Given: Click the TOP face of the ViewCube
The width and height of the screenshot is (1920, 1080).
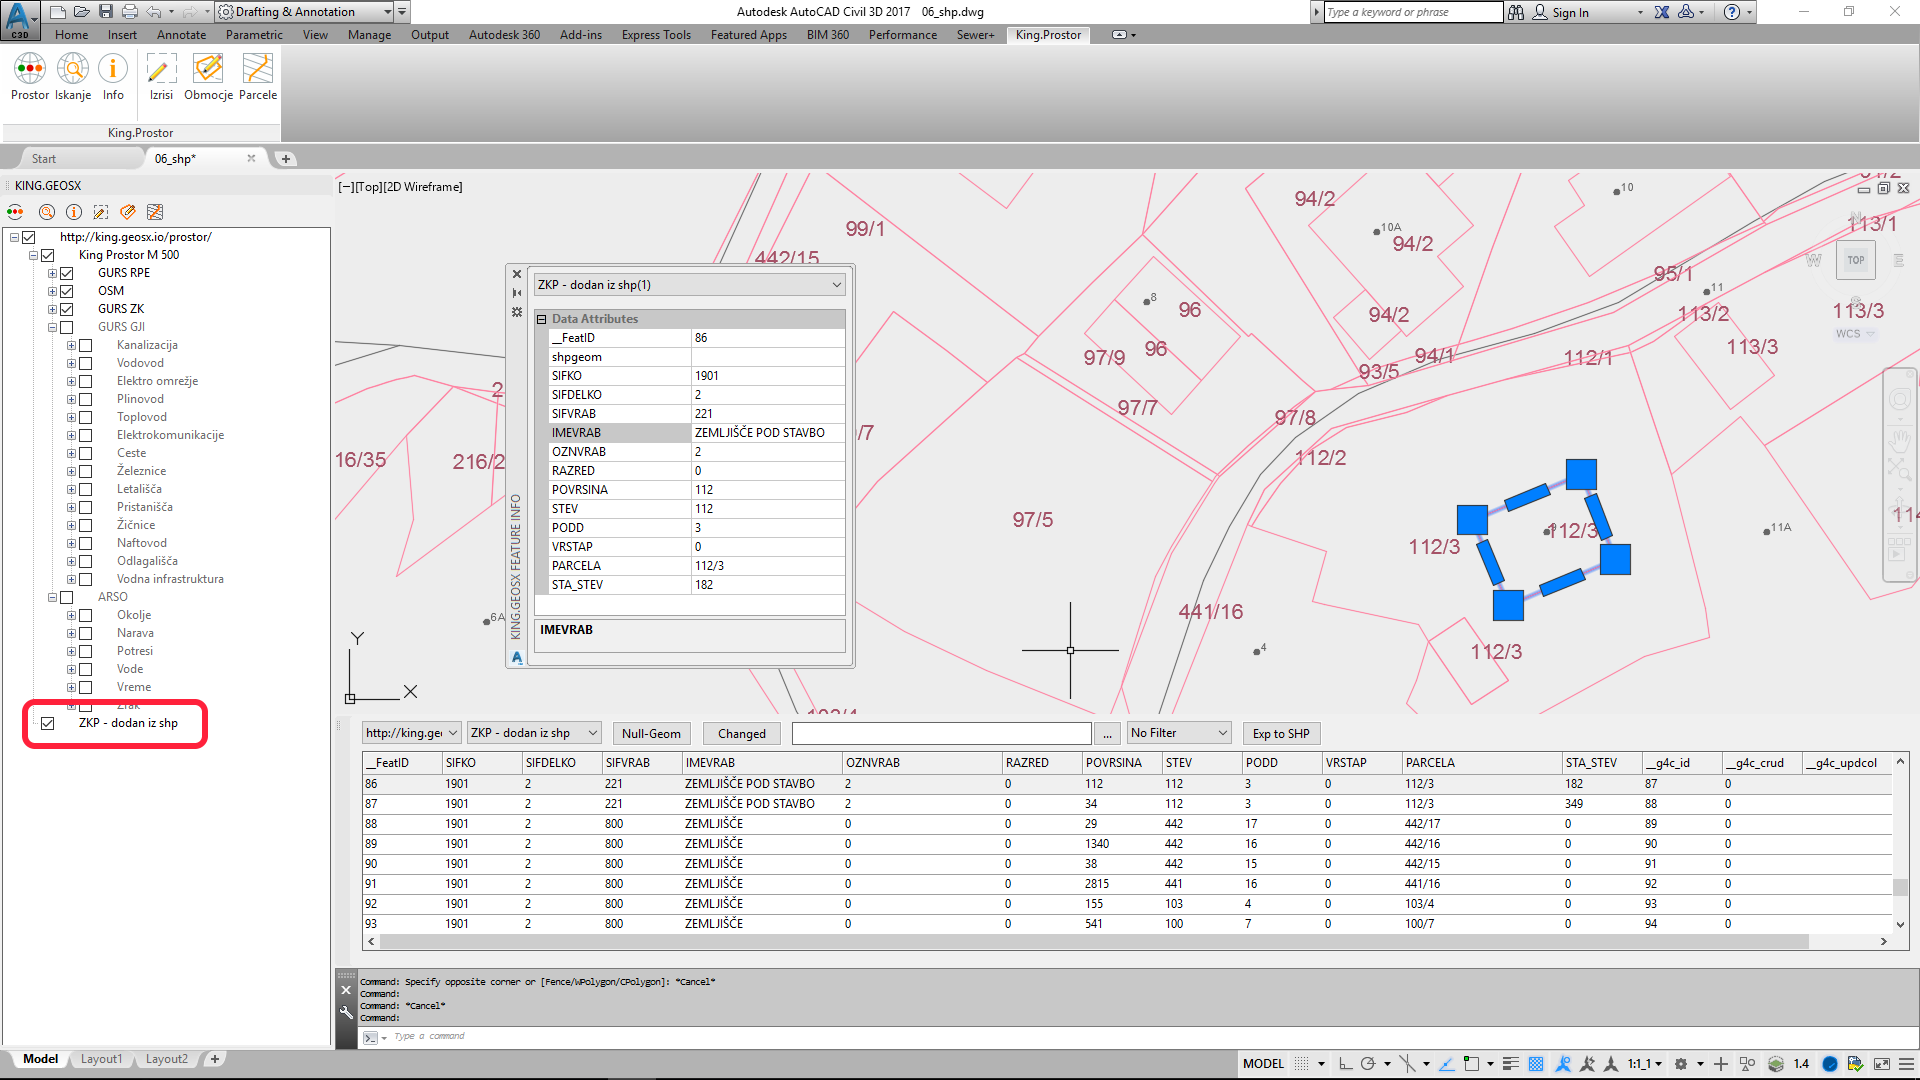Looking at the screenshot, I should point(1856,260).
